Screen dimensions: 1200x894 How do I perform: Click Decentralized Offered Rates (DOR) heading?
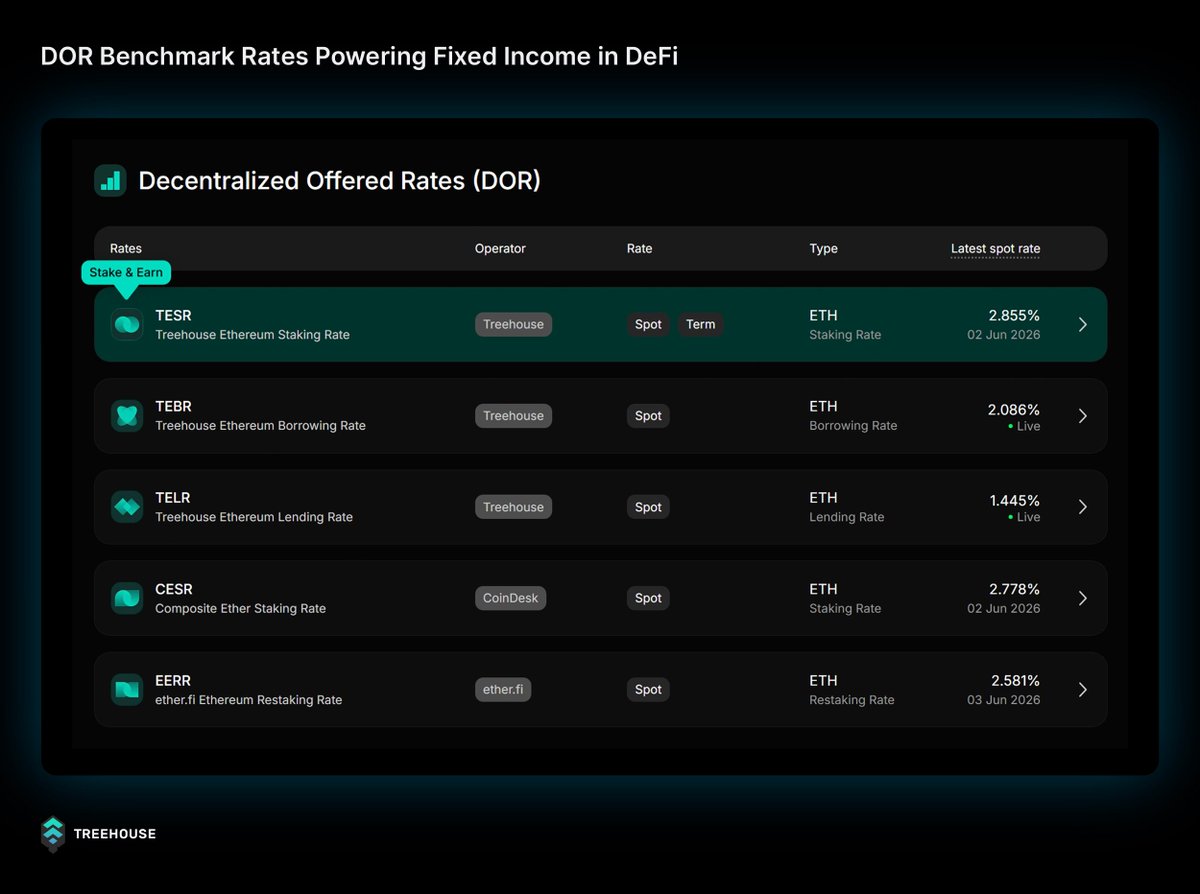point(339,181)
